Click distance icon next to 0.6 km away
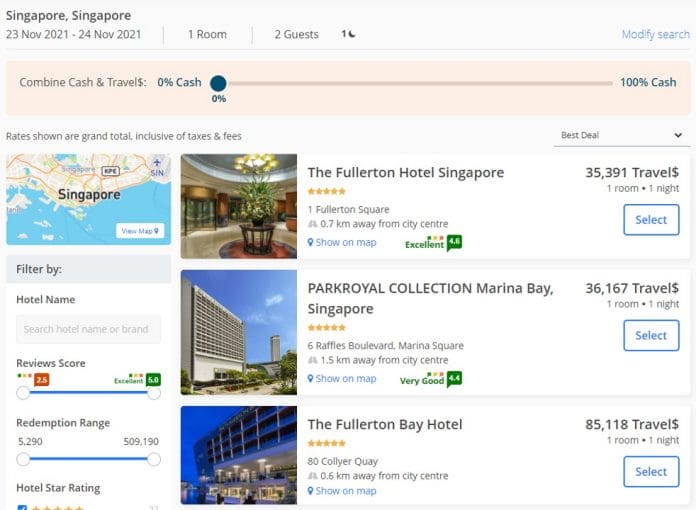The width and height of the screenshot is (696, 510). 312,476
